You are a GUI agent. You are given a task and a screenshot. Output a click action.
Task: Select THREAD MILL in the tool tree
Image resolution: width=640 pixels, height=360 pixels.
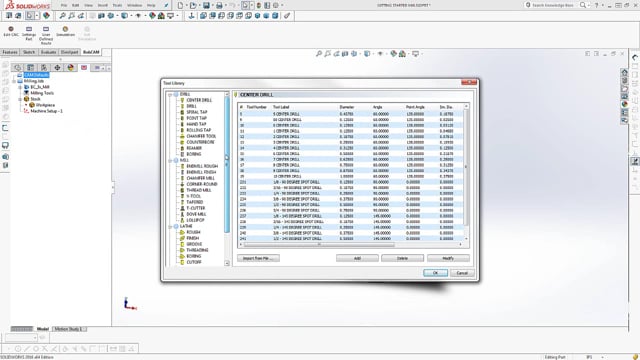pos(199,190)
